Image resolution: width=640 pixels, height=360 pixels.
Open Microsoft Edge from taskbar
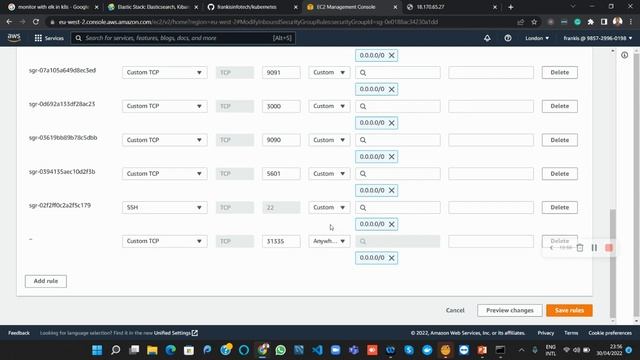coord(171,350)
